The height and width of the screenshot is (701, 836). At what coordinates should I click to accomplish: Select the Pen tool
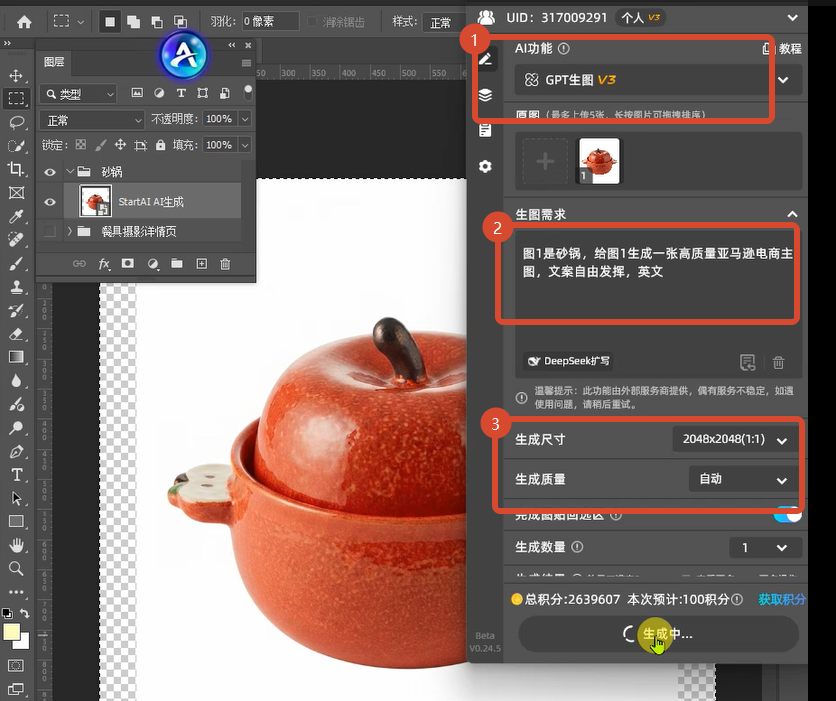(x=16, y=451)
